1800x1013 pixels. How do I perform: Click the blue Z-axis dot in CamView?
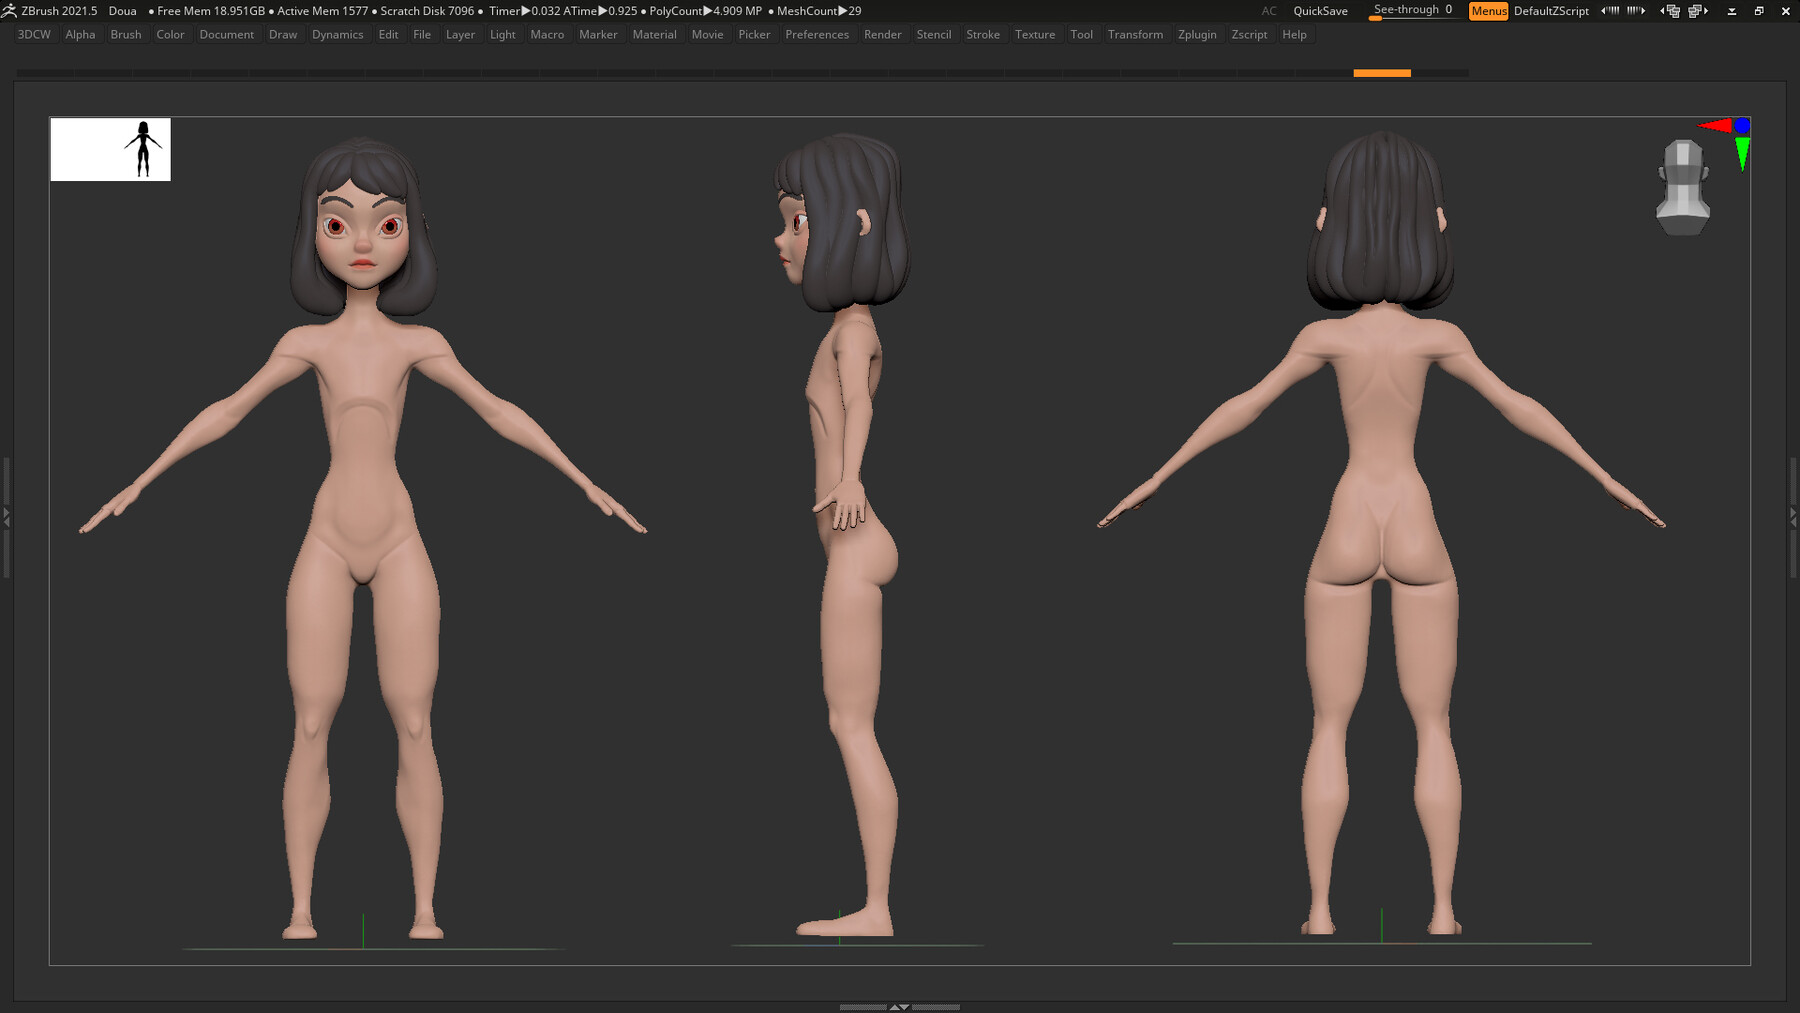[x=1742, y=125]
